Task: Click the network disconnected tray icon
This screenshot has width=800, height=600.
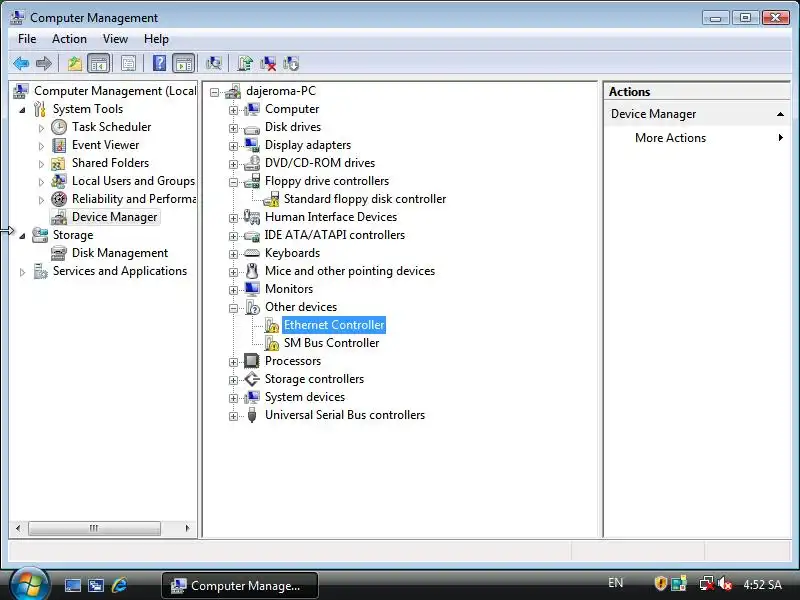Action: click(x=706, y=584)
